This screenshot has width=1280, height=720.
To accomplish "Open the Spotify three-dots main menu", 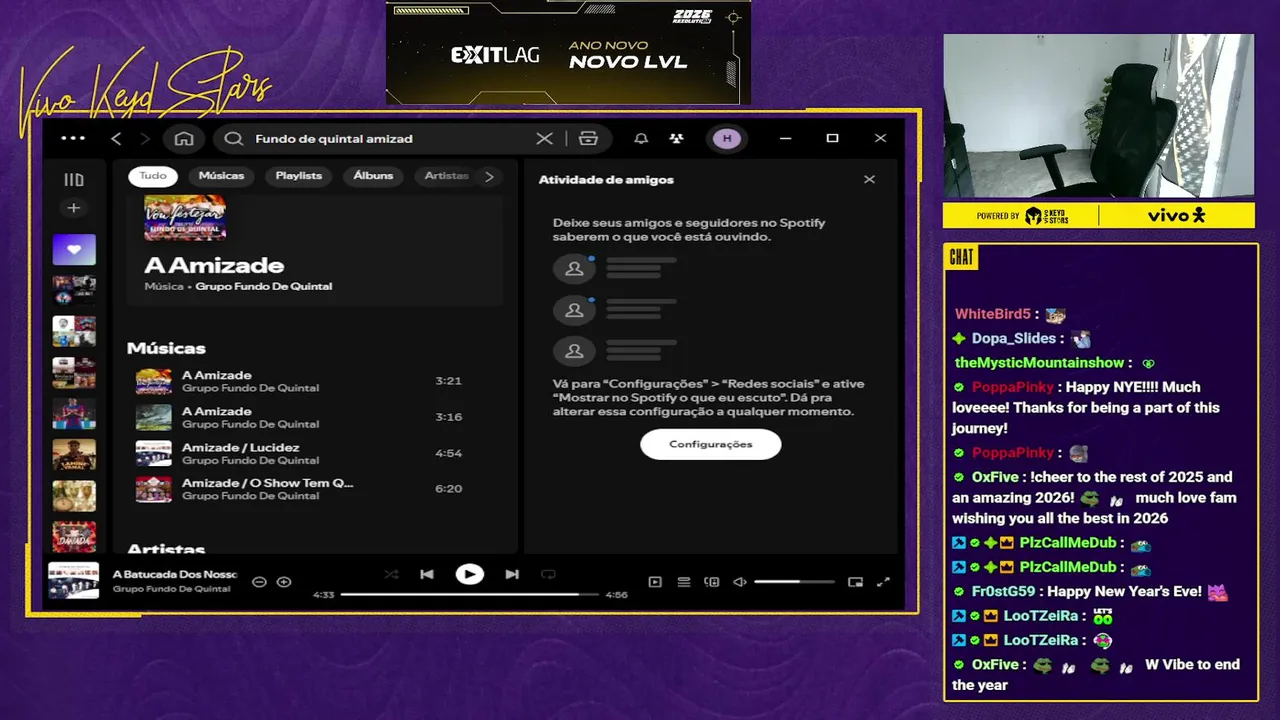I will [x=73, y=138].
